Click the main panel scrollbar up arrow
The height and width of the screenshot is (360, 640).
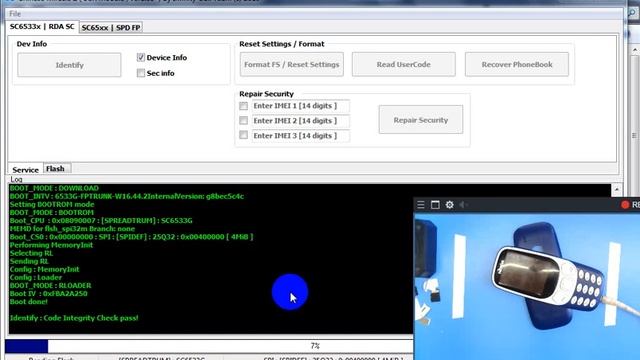point(635,49)
